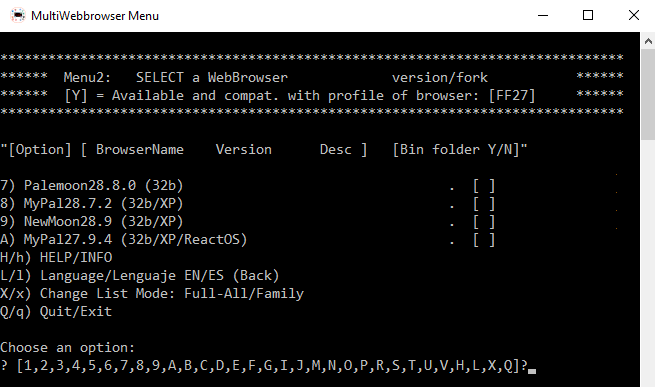The height and width of the screenshot is (387, 655).
Task: Click the MultiWebbrowser app icon in title bar
Action: 18,15
